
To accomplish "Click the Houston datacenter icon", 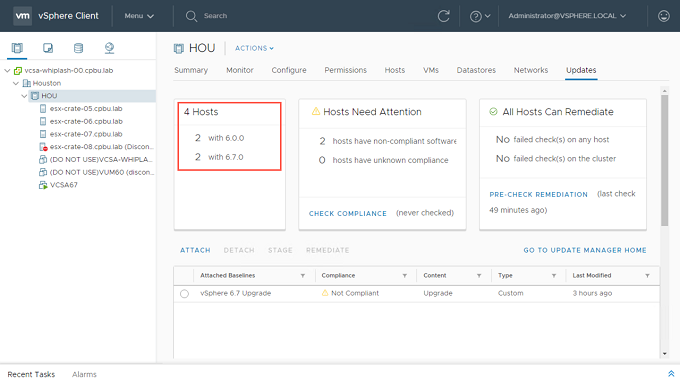I will coord(26,83).
